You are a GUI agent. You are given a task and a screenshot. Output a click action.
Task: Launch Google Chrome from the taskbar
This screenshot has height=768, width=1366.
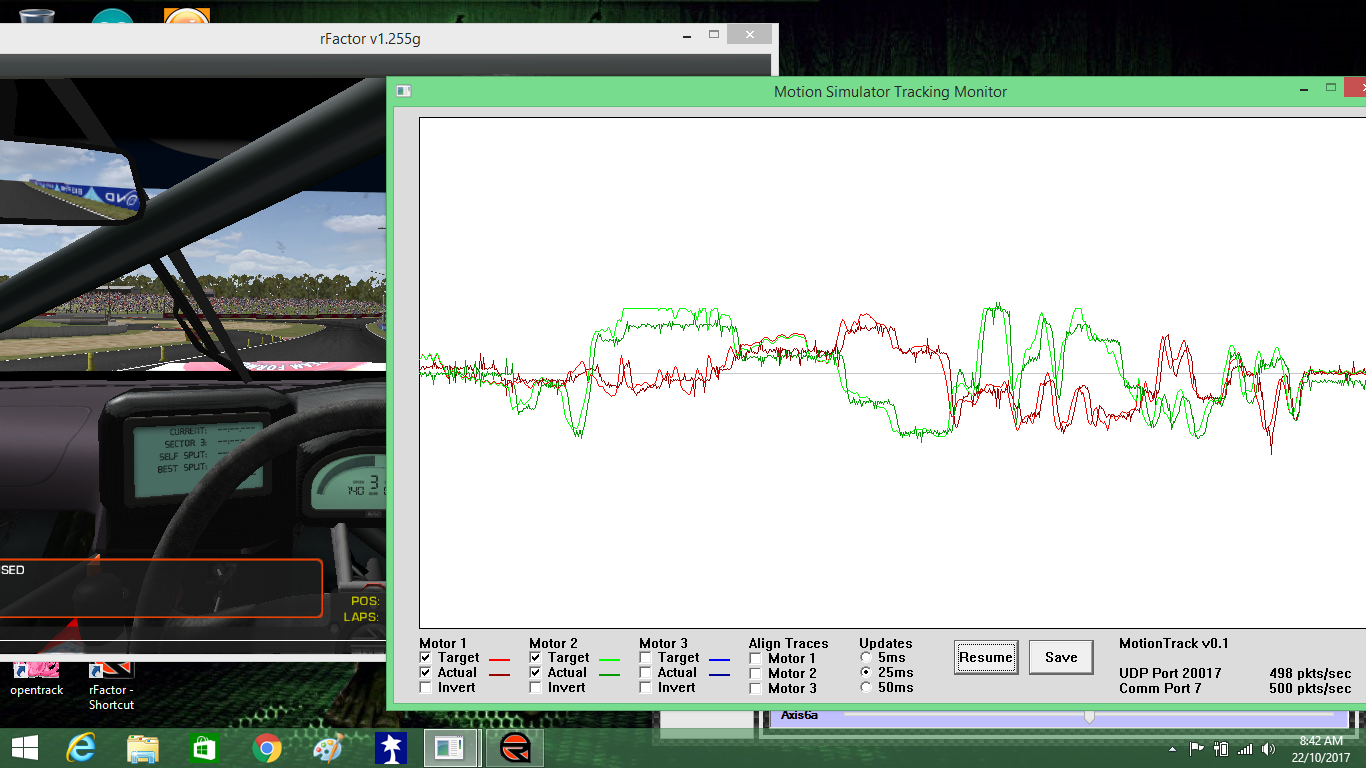(266, 748)
